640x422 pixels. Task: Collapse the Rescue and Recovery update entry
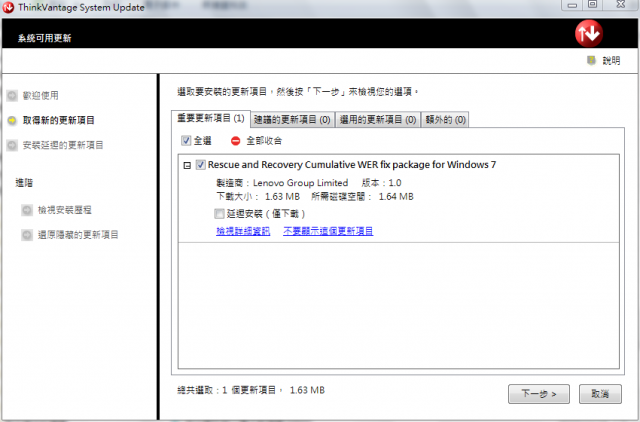coord(187,165)
